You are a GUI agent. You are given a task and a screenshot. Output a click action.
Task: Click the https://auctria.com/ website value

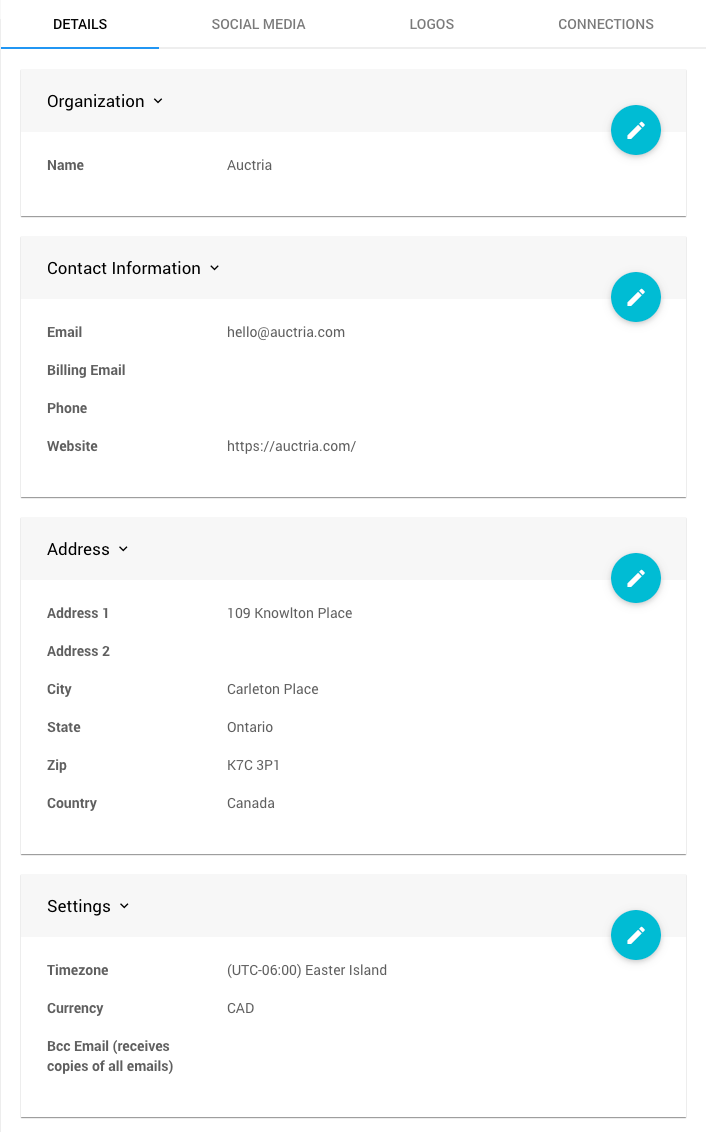[x=291, y=446]
